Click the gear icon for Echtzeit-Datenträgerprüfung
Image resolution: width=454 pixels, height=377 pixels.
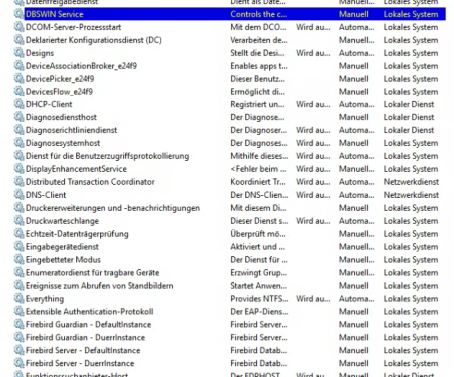(19, 234)
